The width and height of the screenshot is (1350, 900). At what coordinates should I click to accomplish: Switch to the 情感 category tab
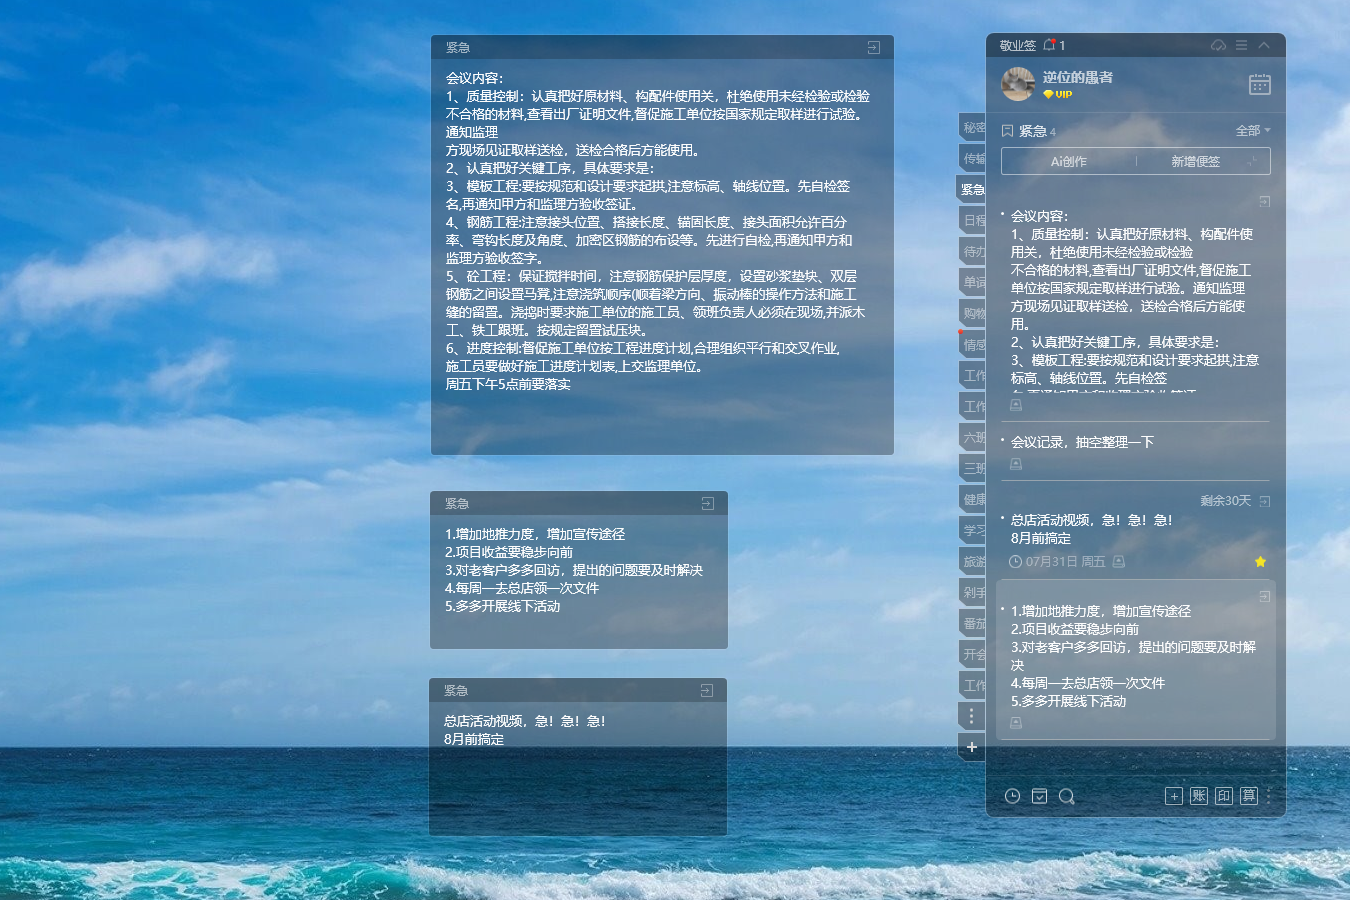click(x=973, y=345)
